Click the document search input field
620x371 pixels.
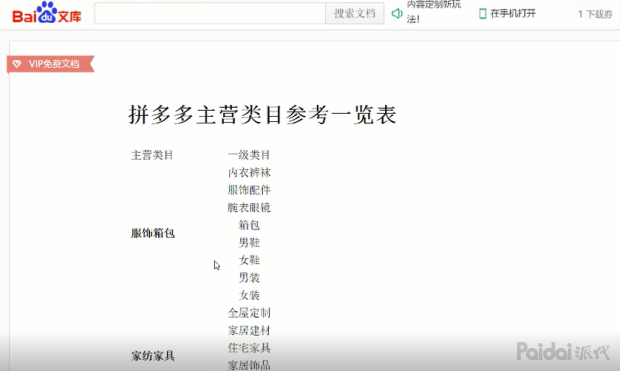[210, 13]
